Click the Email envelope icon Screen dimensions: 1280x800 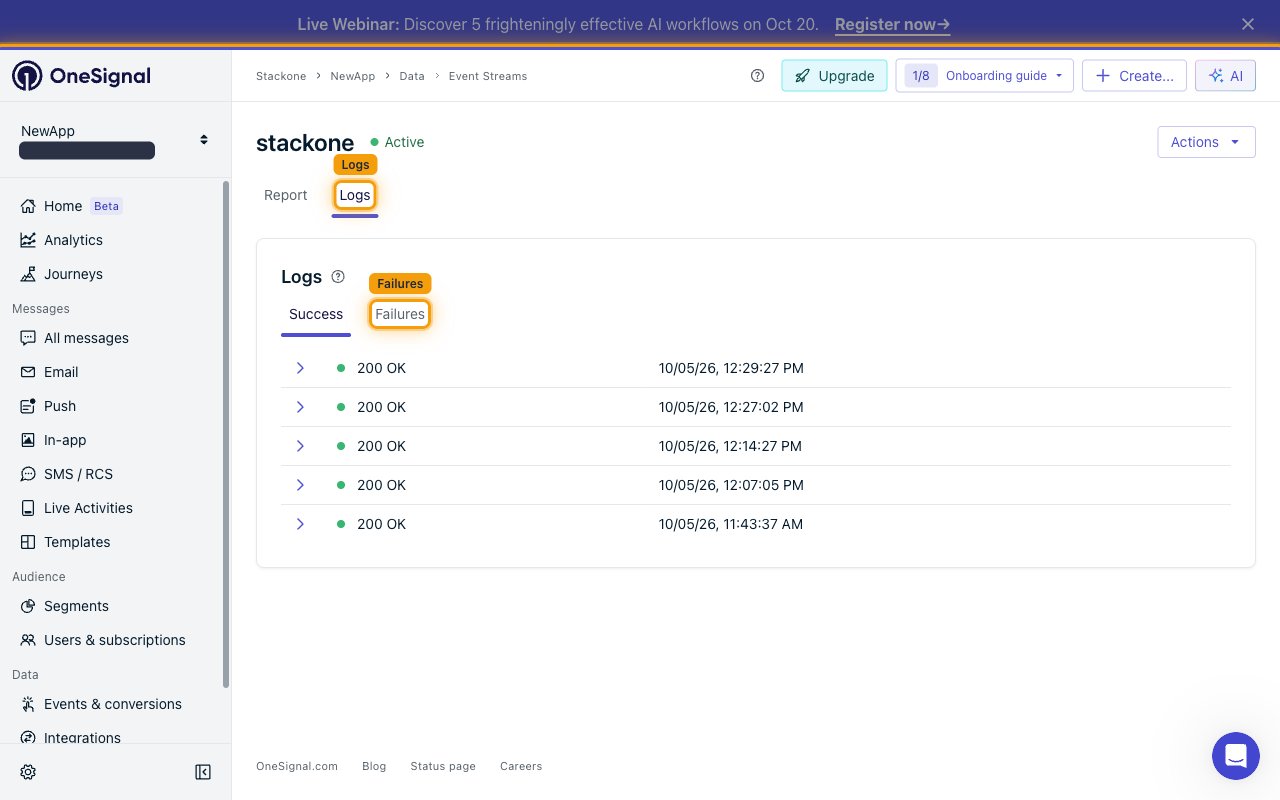[28, 372]
